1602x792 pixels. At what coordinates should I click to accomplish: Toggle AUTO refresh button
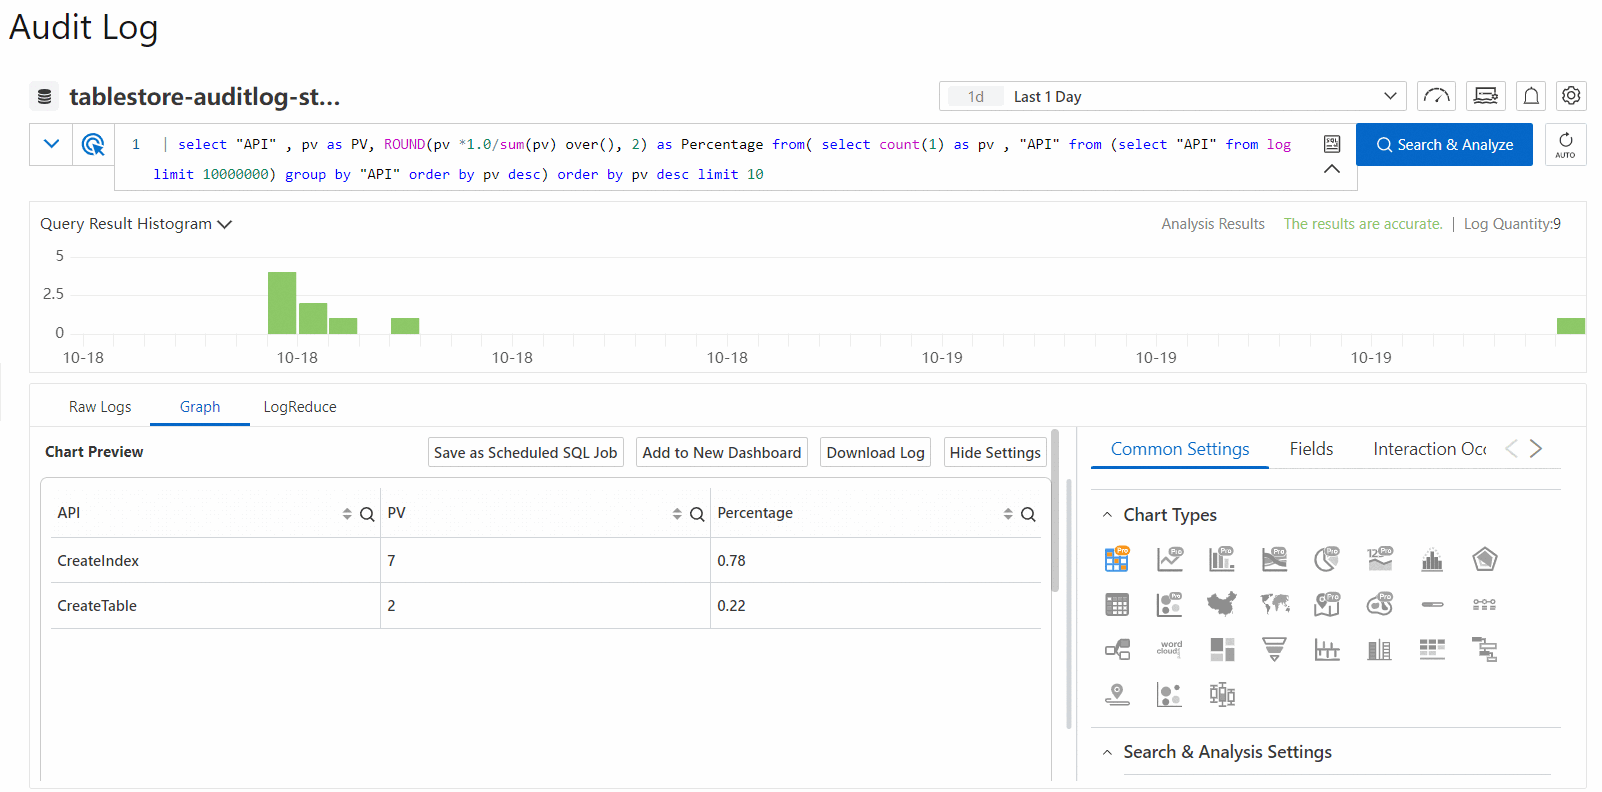[1565, 144]
